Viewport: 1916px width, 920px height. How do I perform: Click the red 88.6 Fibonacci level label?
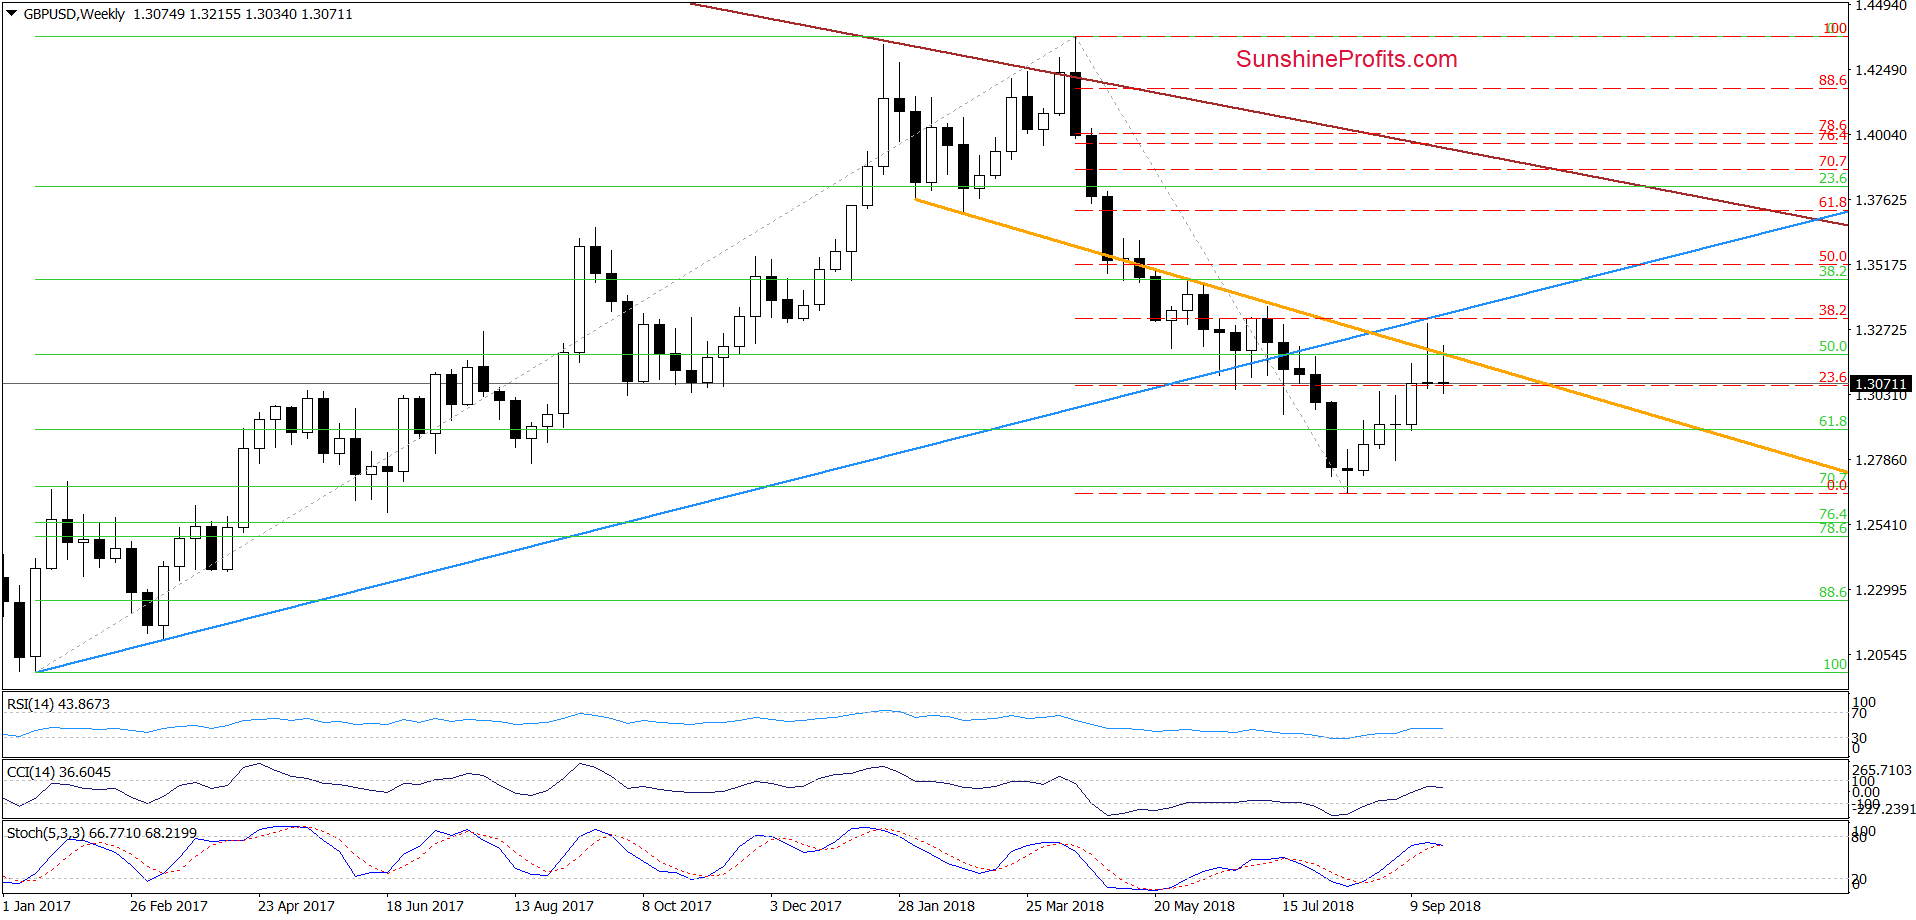point(1833,81)
